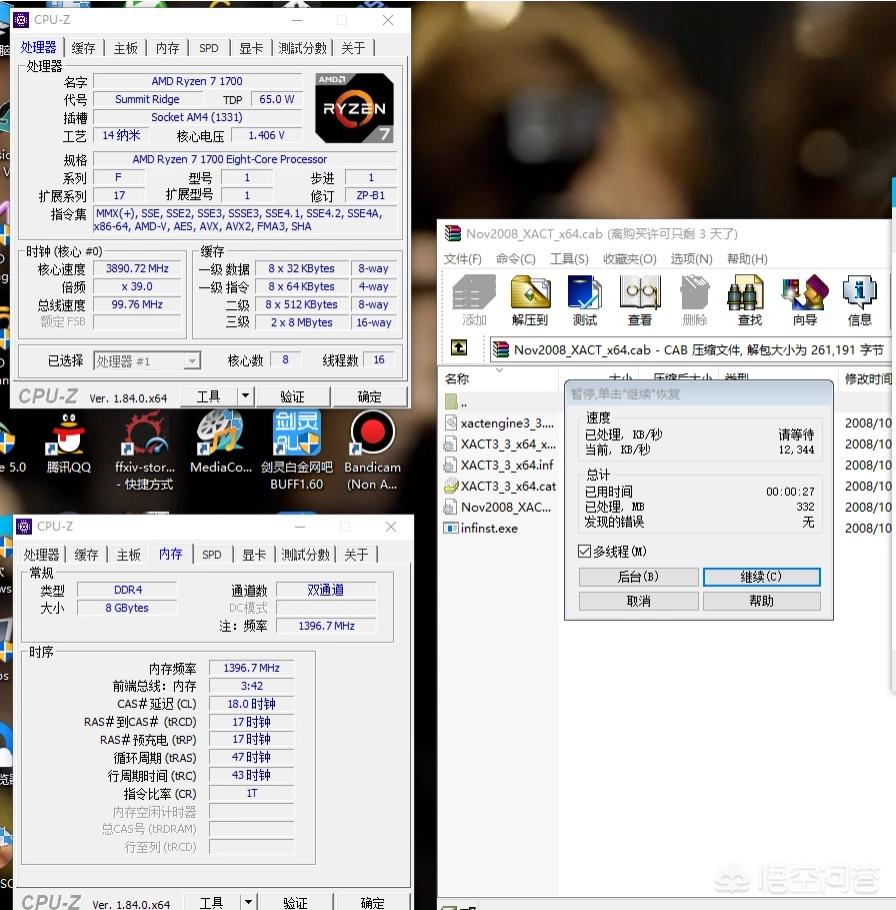This screenshot has width=896, height=910.
Task: Open the 腾讯QQ desktop shortcut
Action: [68, 442]
